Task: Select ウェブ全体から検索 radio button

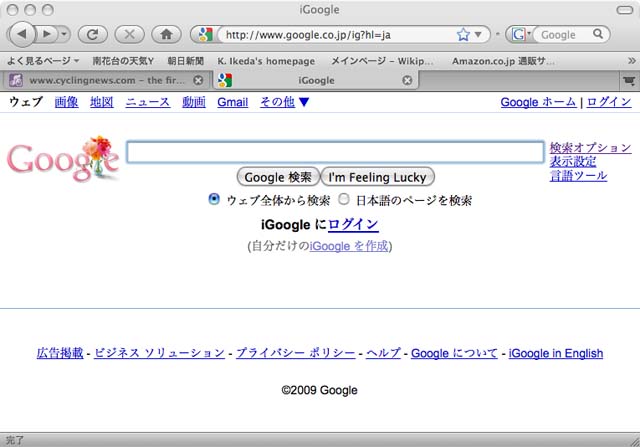Action: coord(213,199)
